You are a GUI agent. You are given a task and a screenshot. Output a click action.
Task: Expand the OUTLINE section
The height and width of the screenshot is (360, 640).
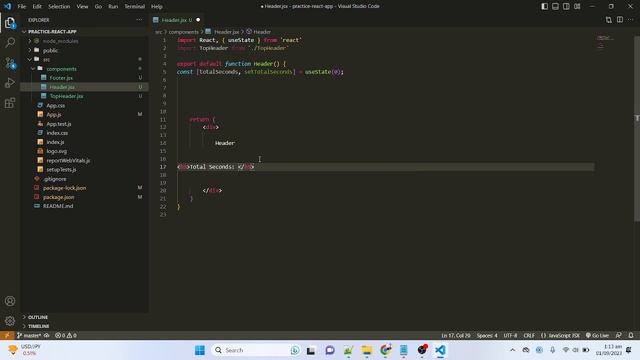(x=38, y=317)
